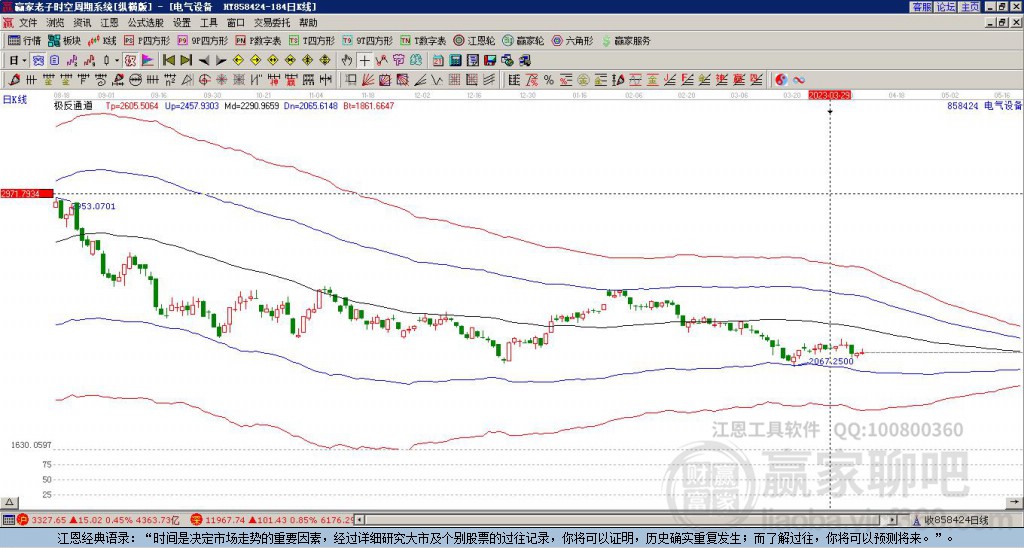This screenshot has height=548, width=1024.
Task: Open the 帮助 menu
Action: pos(308,23)
